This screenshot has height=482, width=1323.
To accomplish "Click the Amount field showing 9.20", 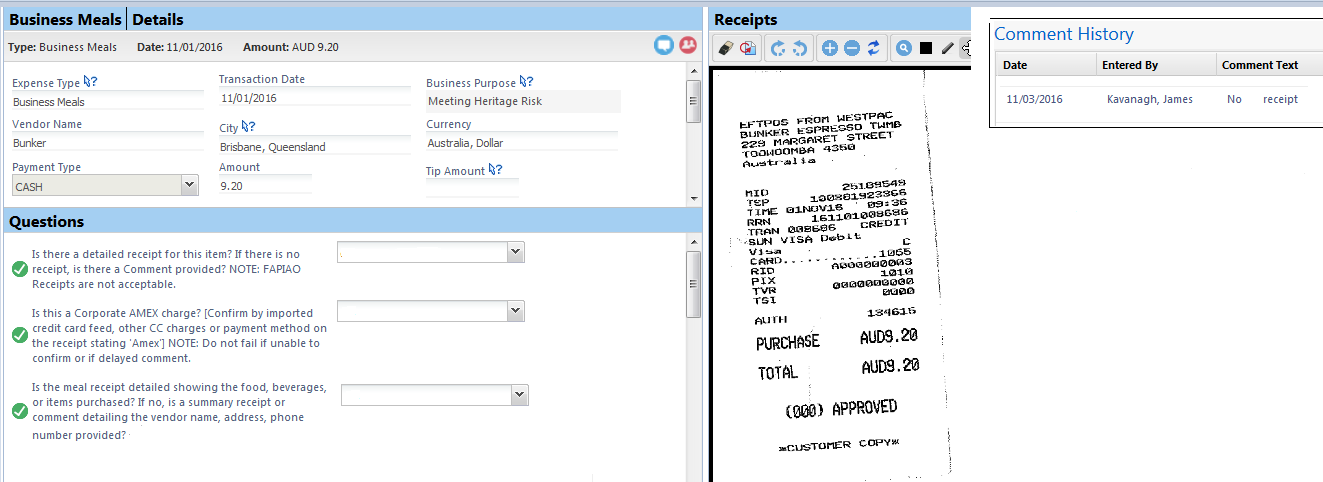I will (265, 186).
